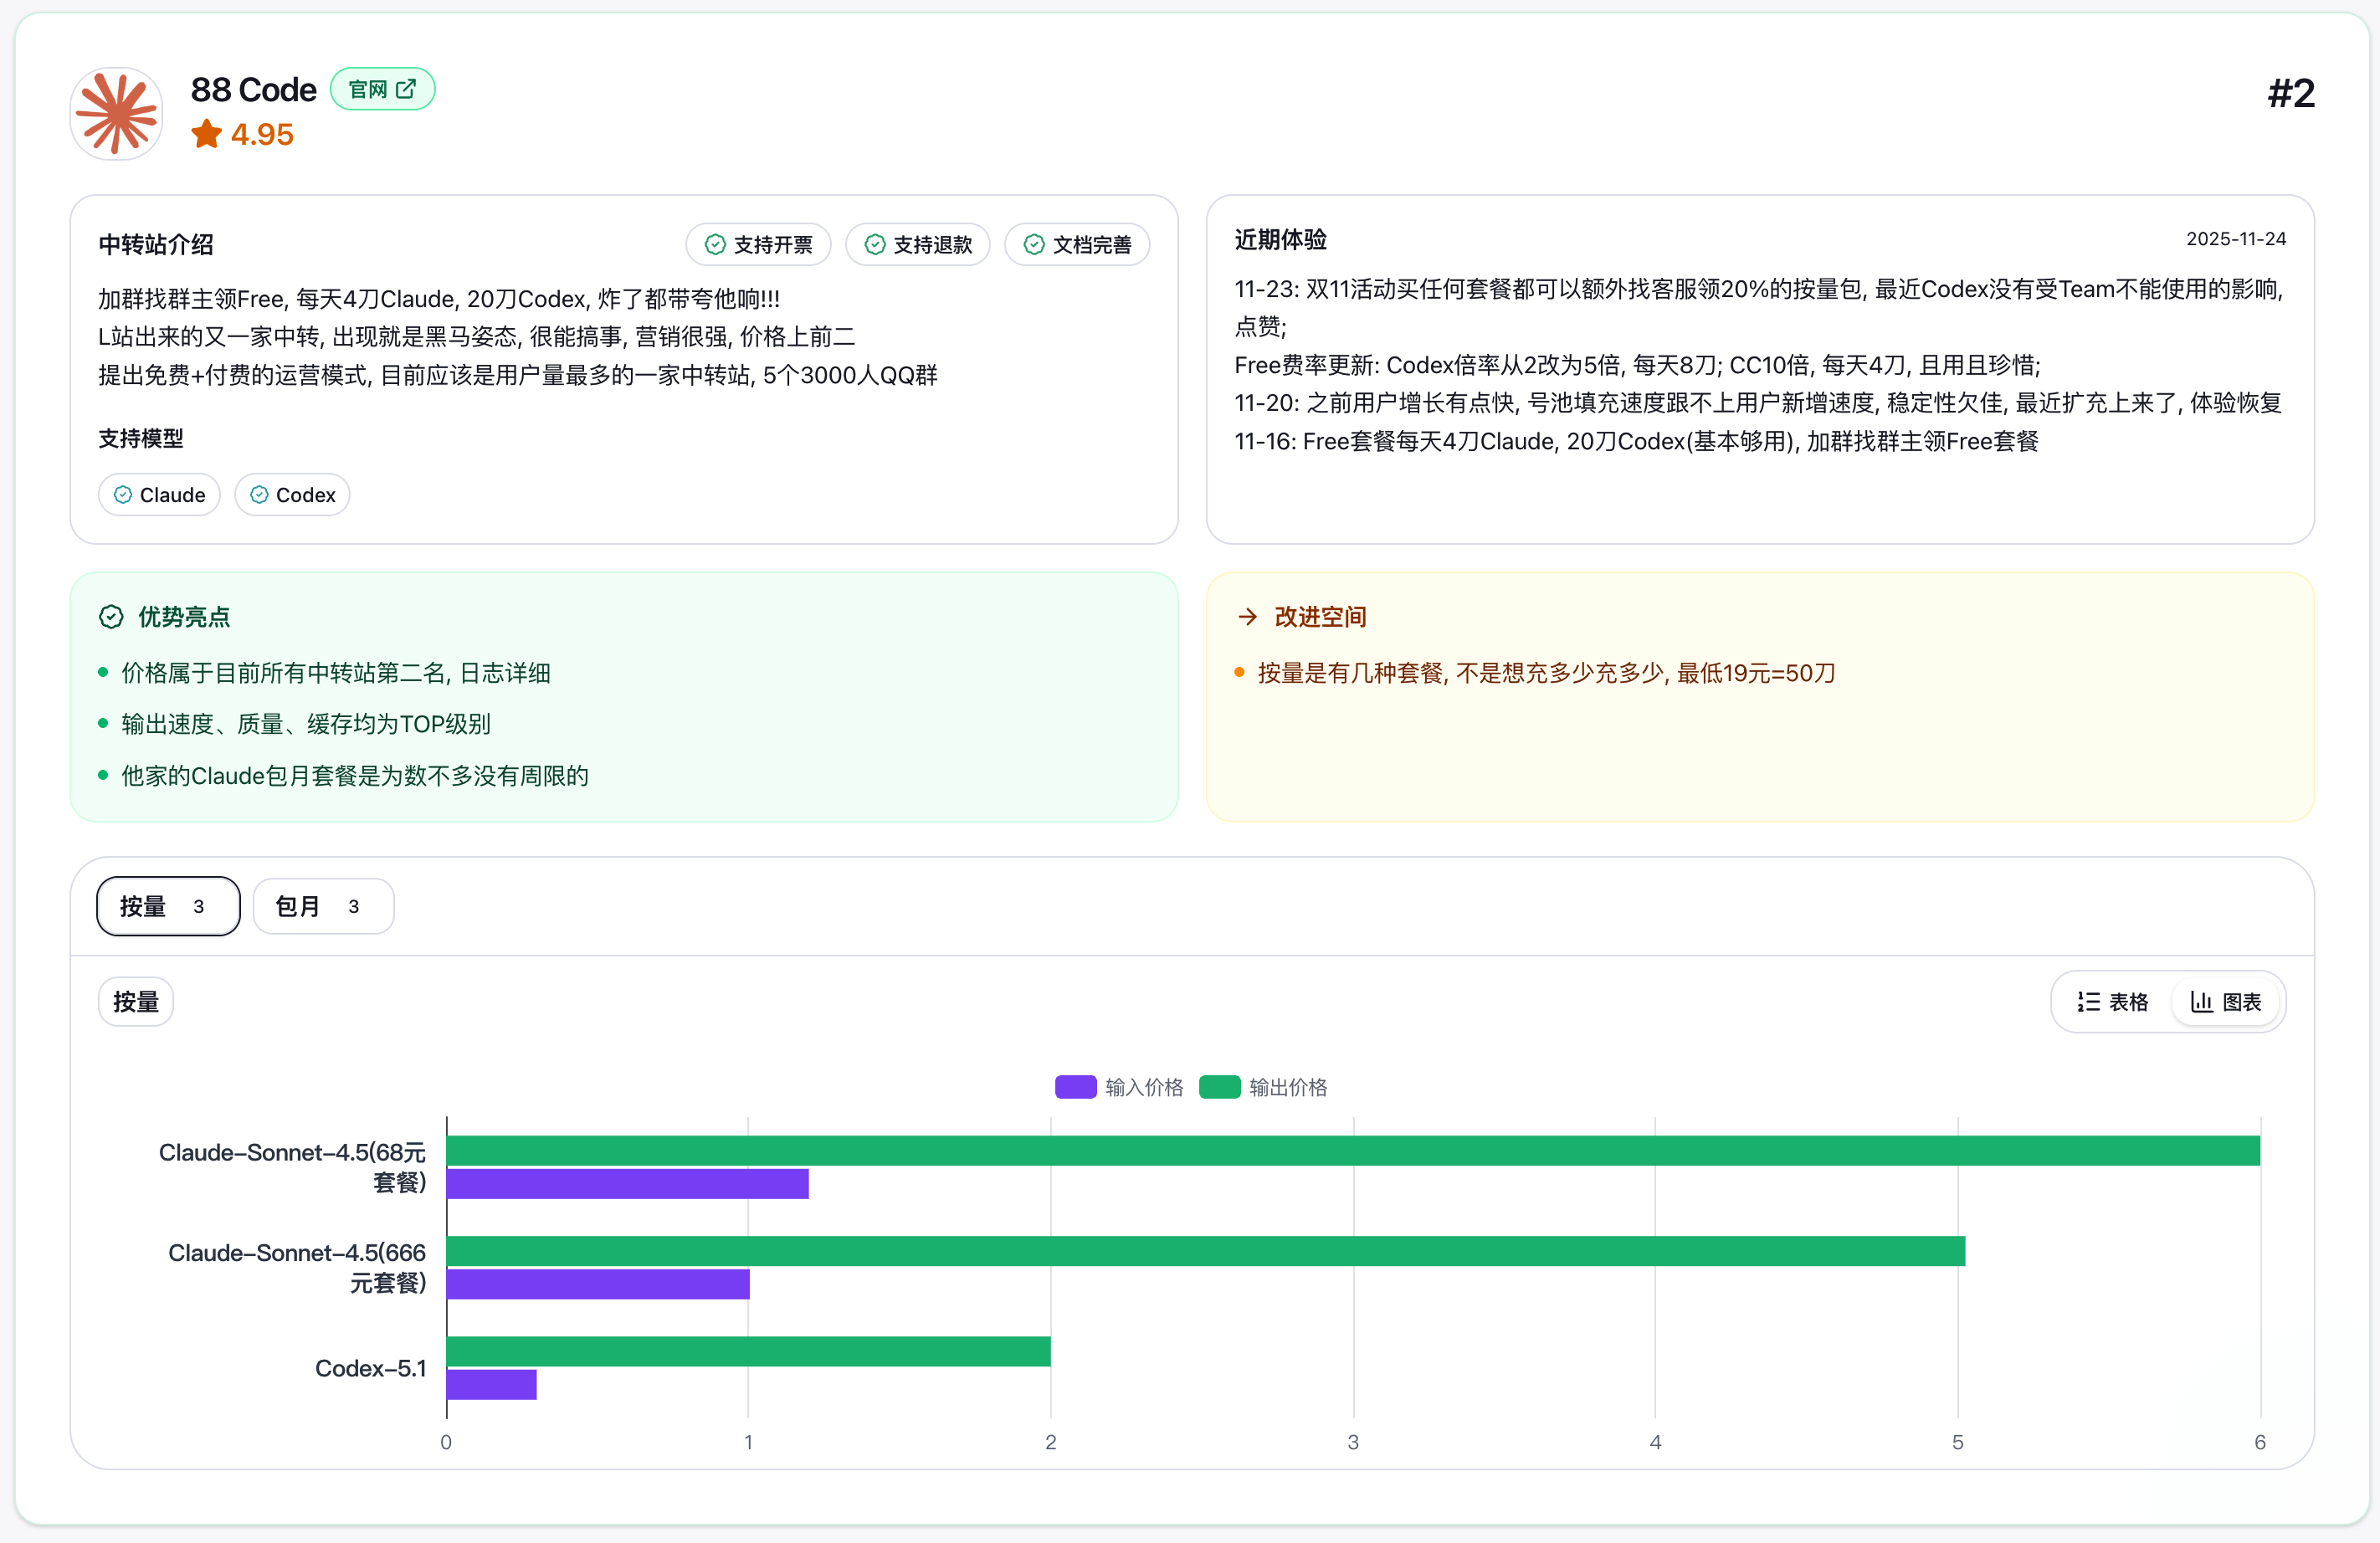Click the list icon in 表格

point(2088,1002)
